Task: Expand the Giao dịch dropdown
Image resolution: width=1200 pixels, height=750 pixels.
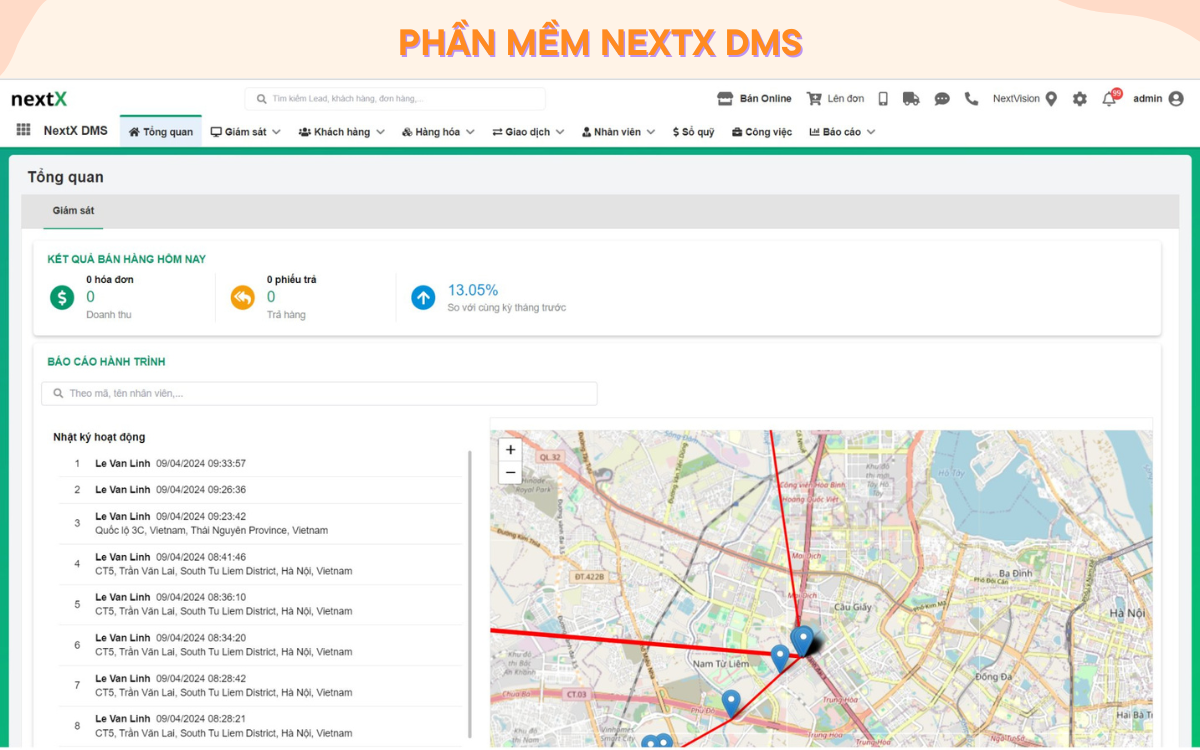Action: click(527, 131)
